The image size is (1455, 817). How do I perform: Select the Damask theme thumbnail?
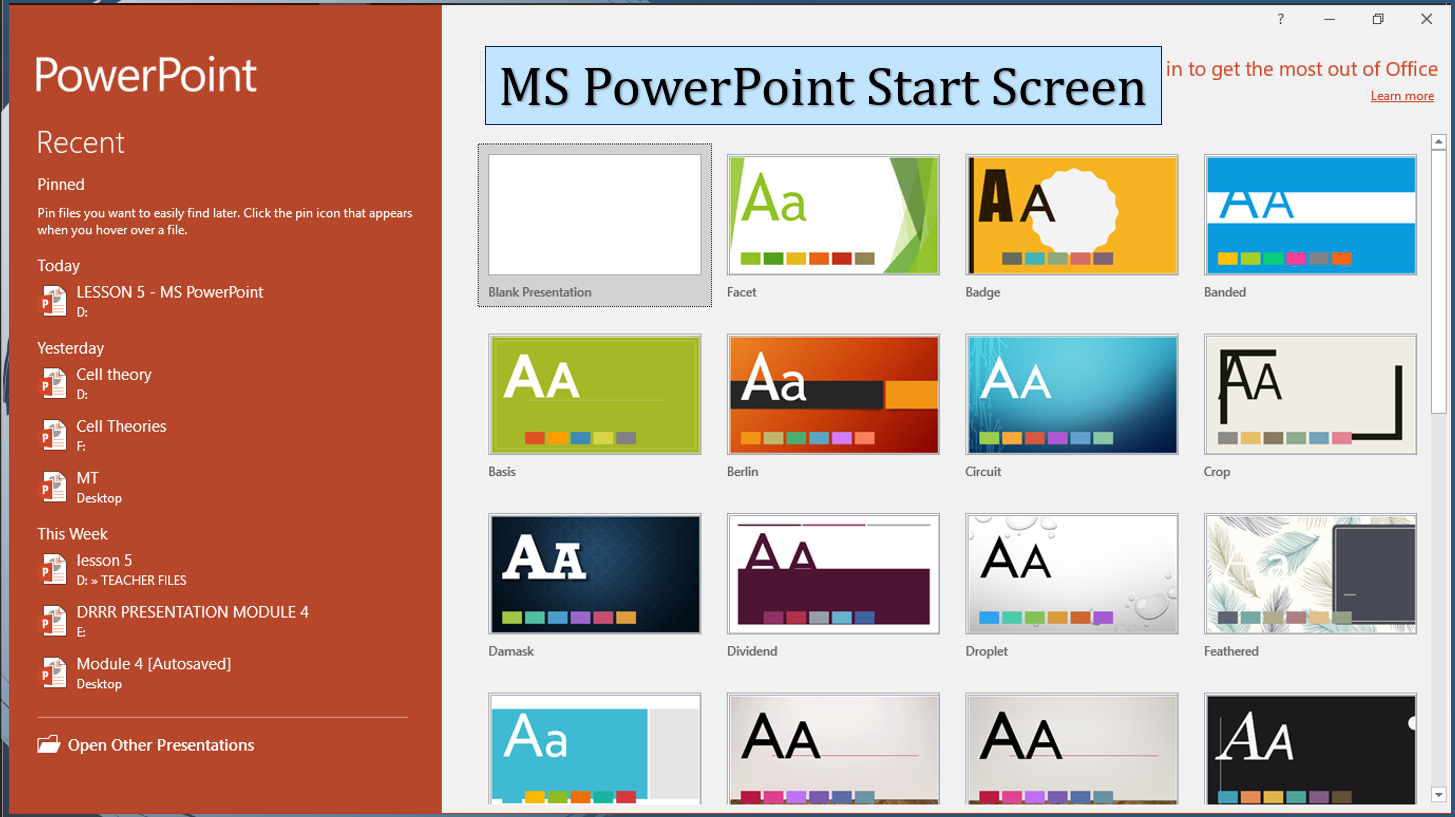[594, 574]
